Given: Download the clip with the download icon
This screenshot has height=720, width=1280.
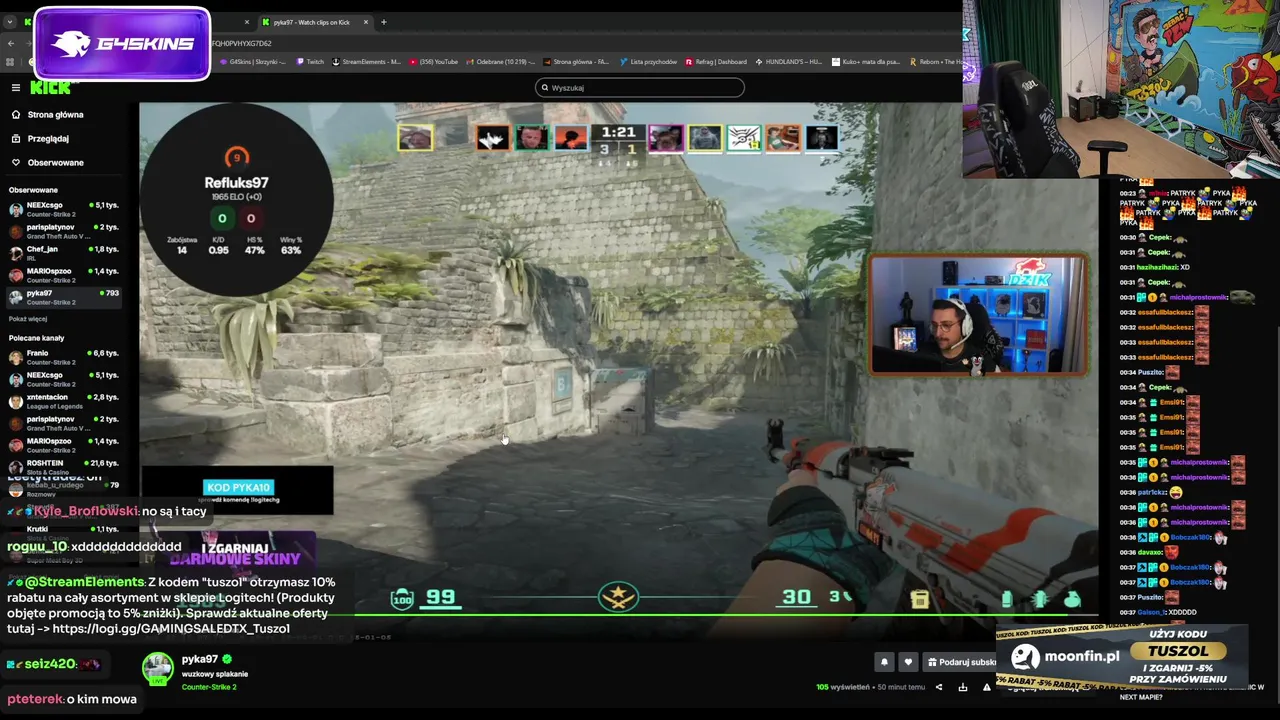Looking at the screenshot, I should (x=963, y=687).
